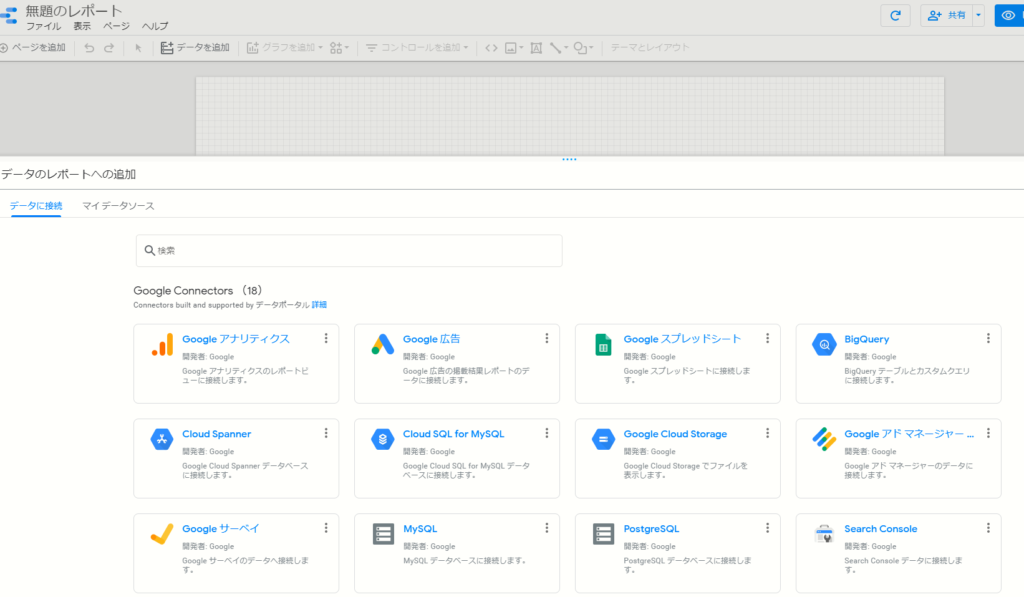Open Google サーベイ card options menu
Viewport: 1024px width, 597px height.
326,528
